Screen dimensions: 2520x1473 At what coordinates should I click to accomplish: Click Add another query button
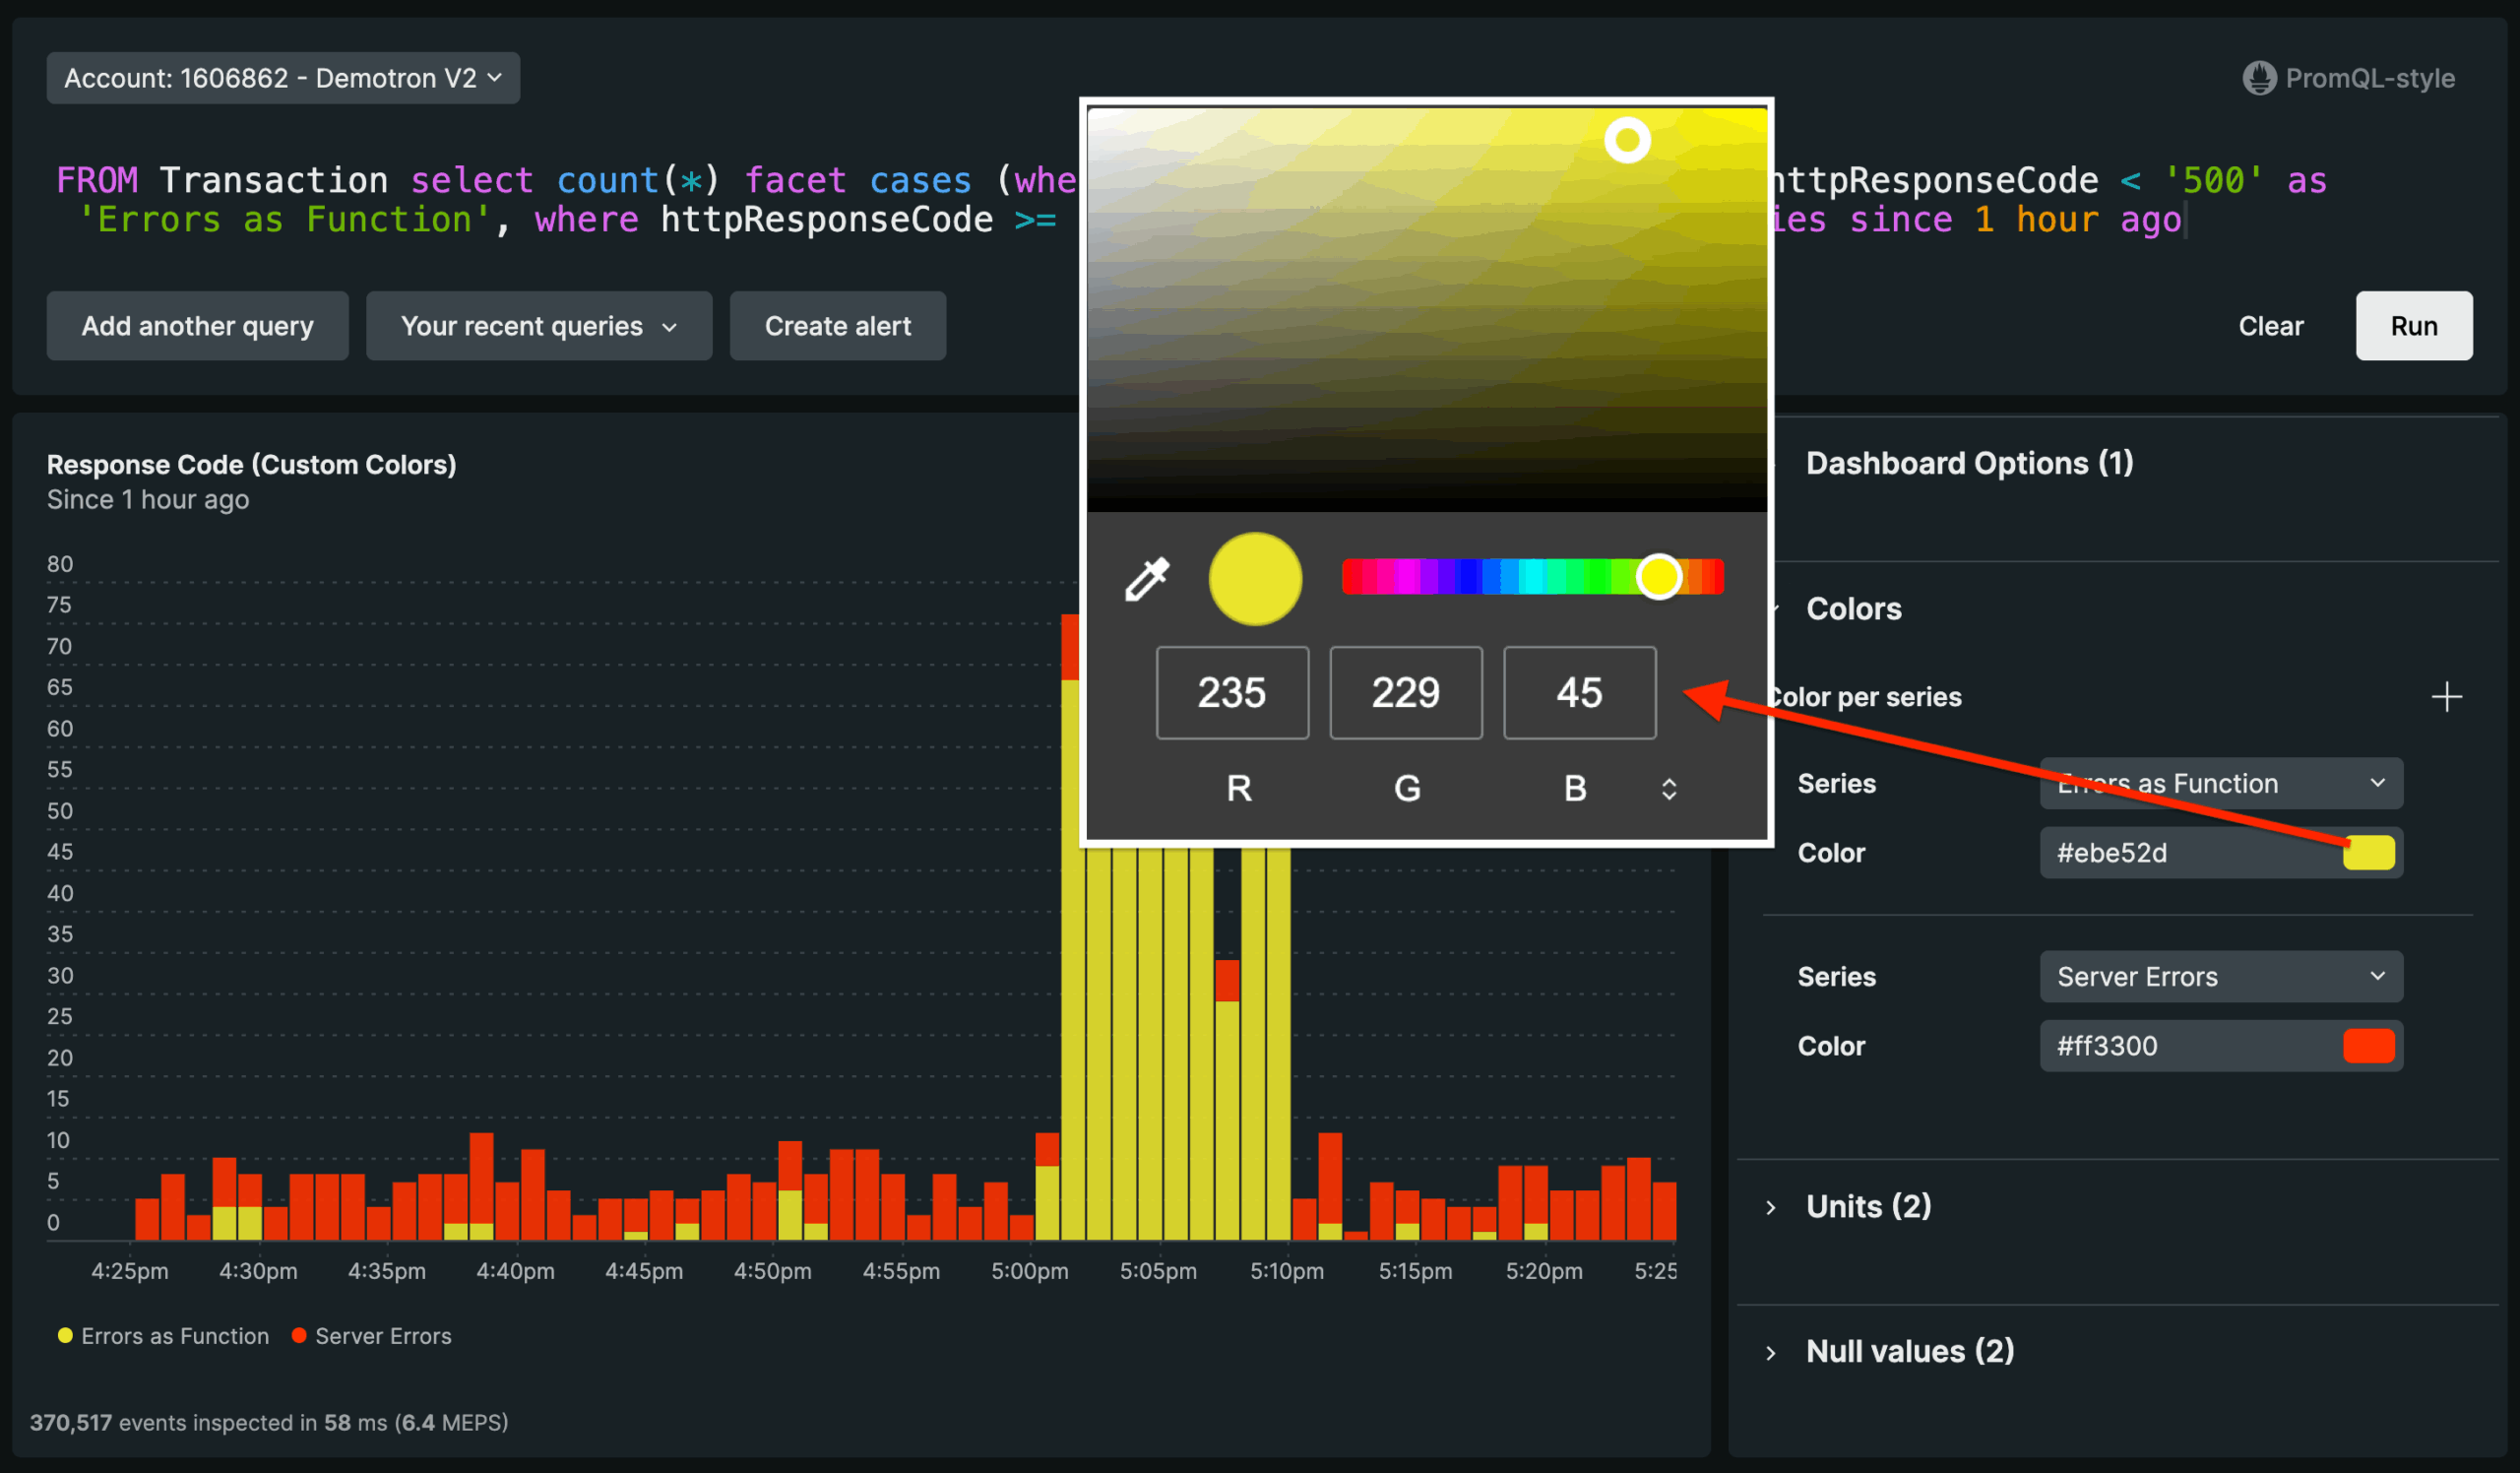(198, 326)
